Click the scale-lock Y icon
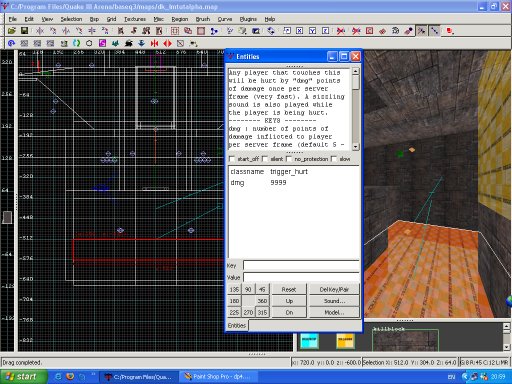Screen dimensions: 512x384 313,31
